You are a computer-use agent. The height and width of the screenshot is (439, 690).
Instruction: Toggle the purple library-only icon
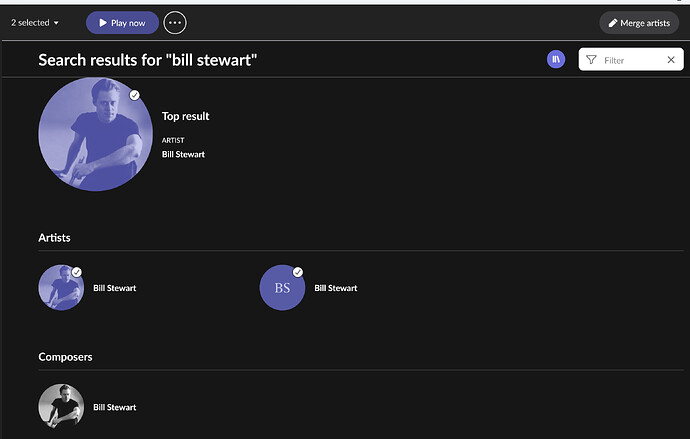pos(556,60)
